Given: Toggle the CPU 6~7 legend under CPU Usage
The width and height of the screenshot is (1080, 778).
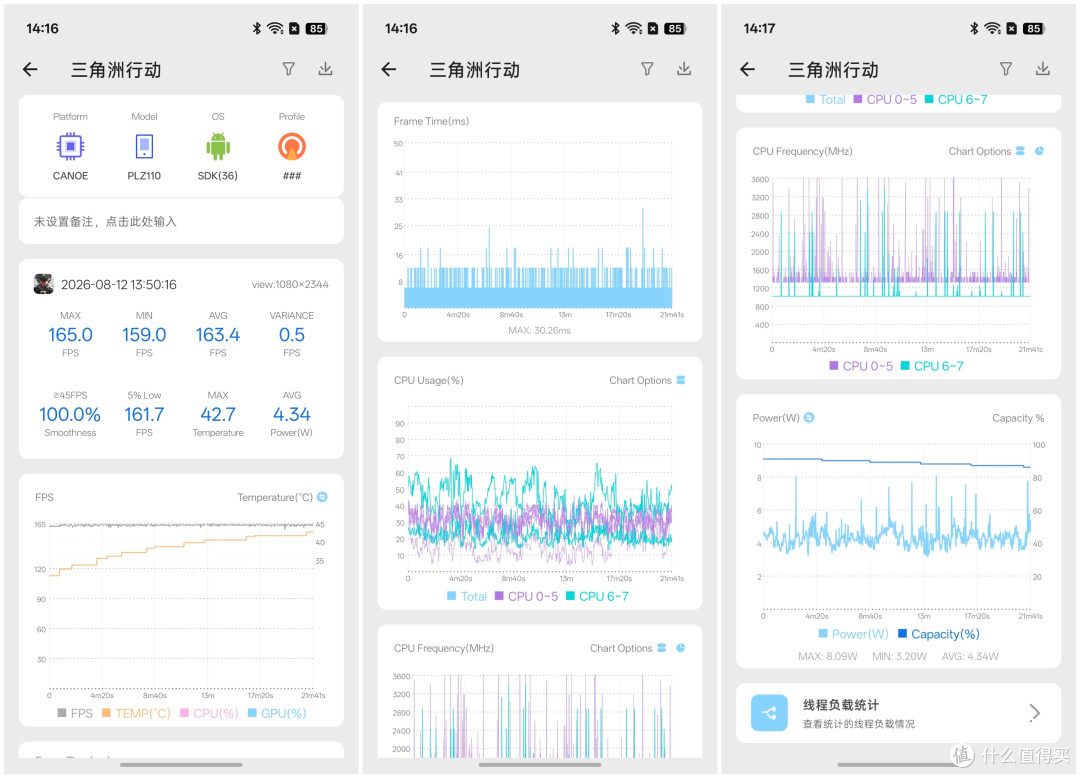Looking at the screenshot, I should coord(598,596).
